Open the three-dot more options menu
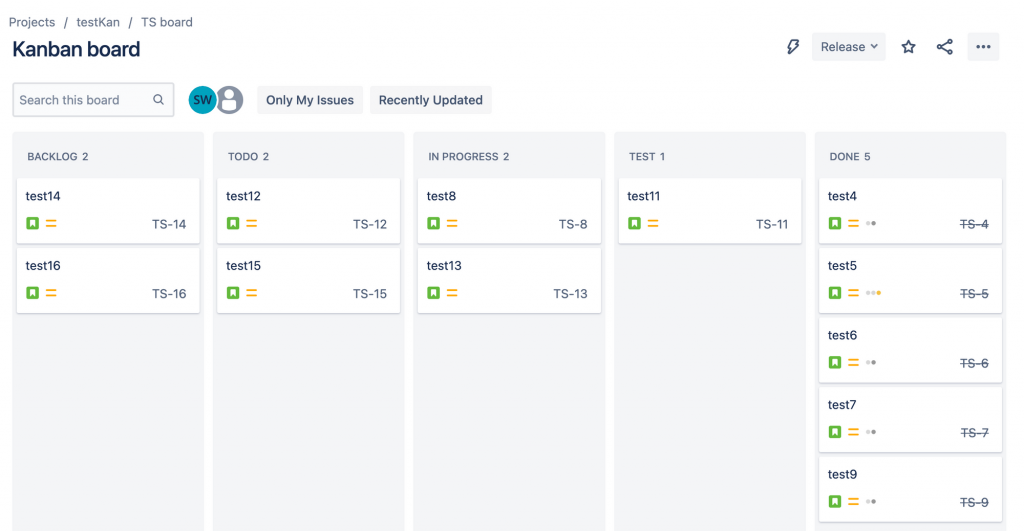Viewport: 1024px width, 531px height. coord(983,47)
